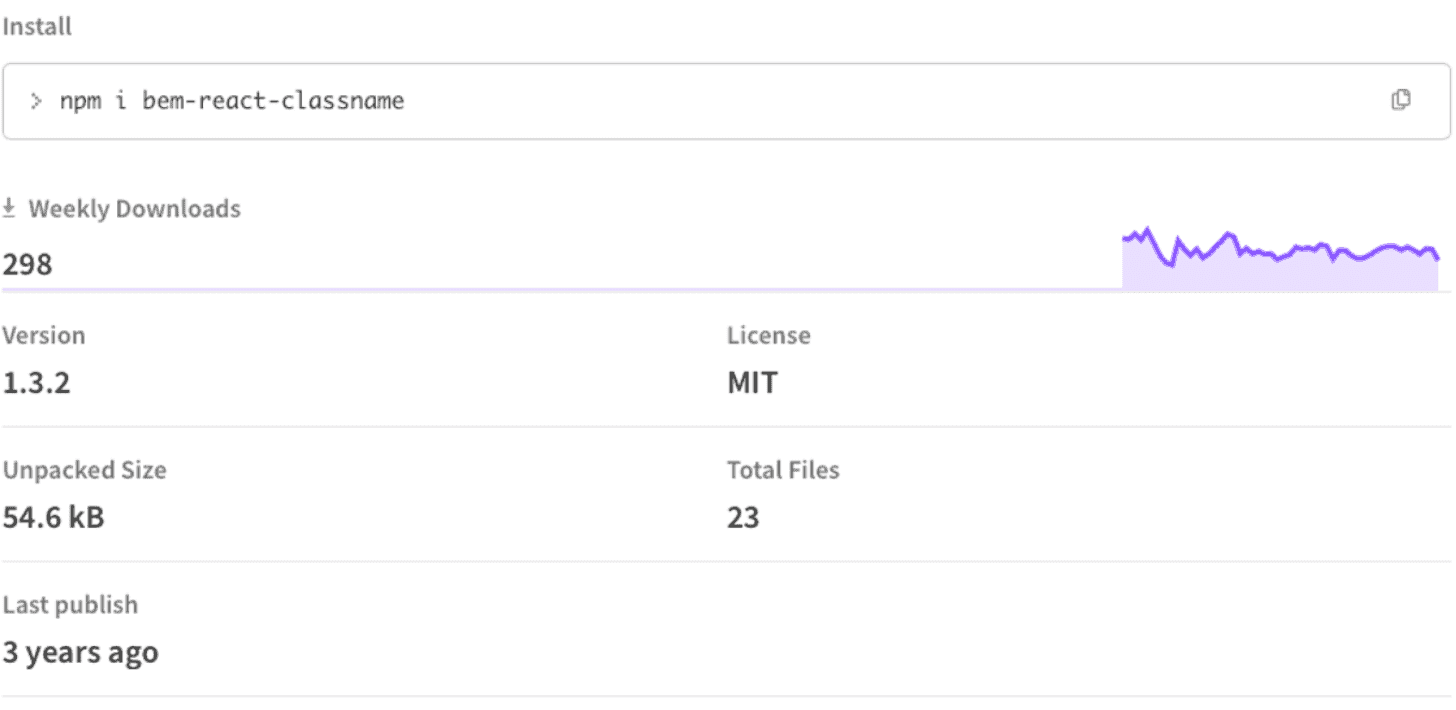The width and height of the screenshot is (1456, 710).
Task: Click the Version label
Action: [x=43, y=336]
